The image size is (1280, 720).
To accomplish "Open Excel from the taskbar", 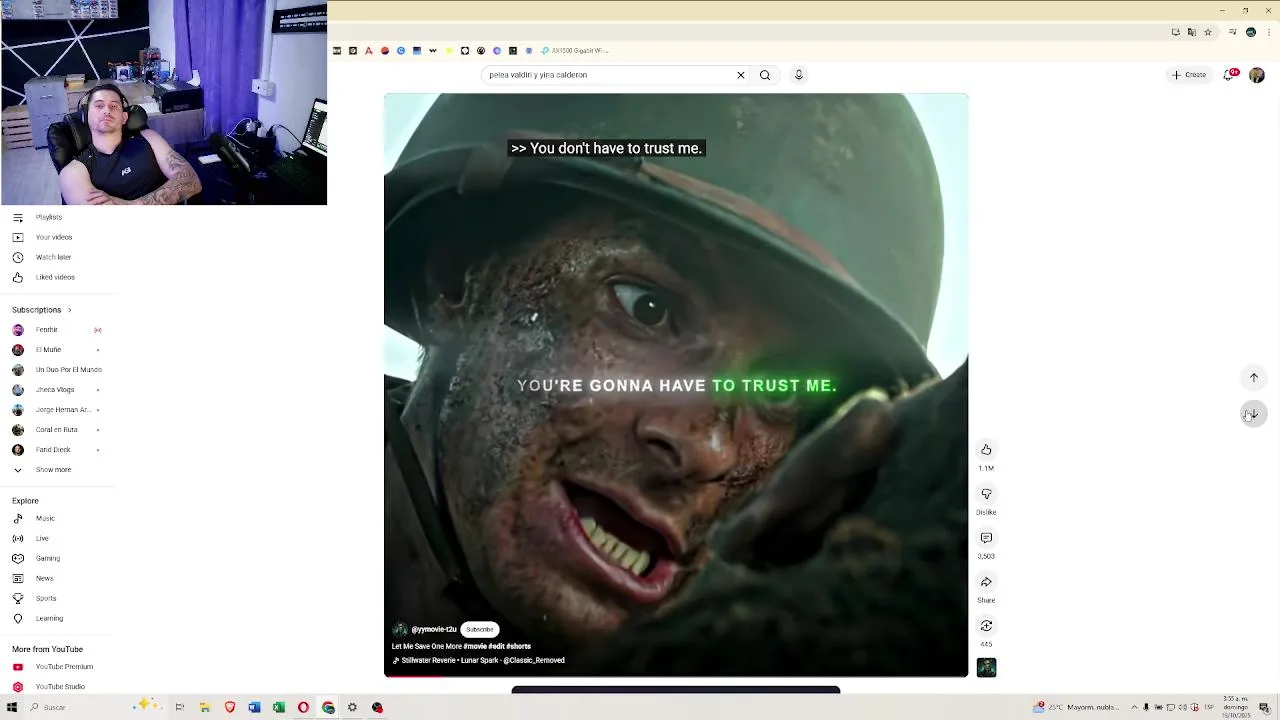I will pyautogui.click(x=279, y=708).
